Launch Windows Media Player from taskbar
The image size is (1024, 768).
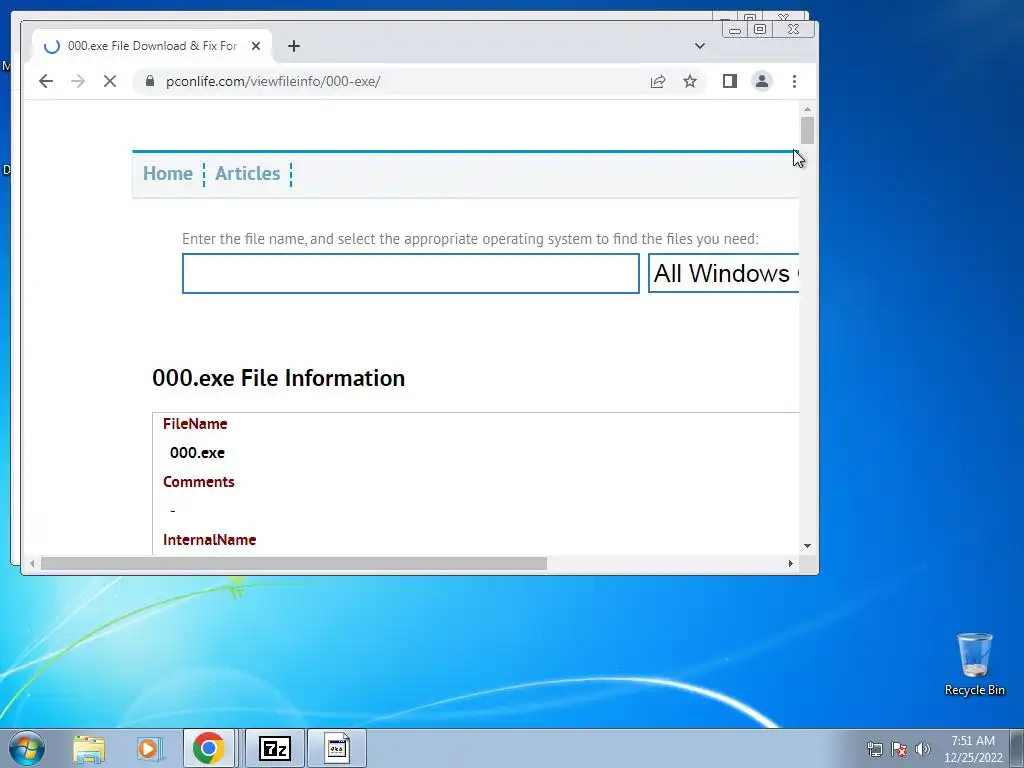pos(148,748)
